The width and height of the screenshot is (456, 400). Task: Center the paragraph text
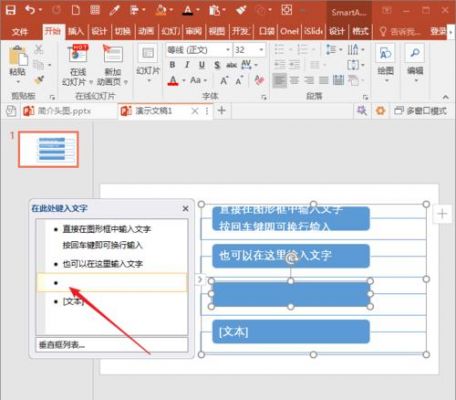[x=294, y=80]
